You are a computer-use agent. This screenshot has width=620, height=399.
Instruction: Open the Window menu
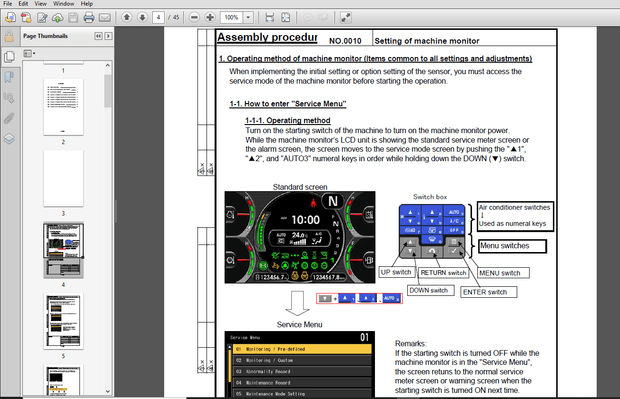pyautogui.click(x=63, y=4)
